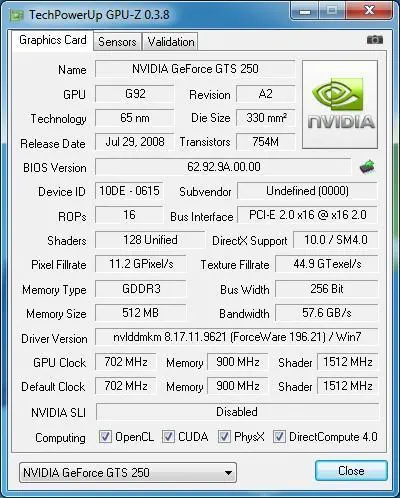Open the GPU selection dropdown
The image size is (400, 498).
[128, 473]
